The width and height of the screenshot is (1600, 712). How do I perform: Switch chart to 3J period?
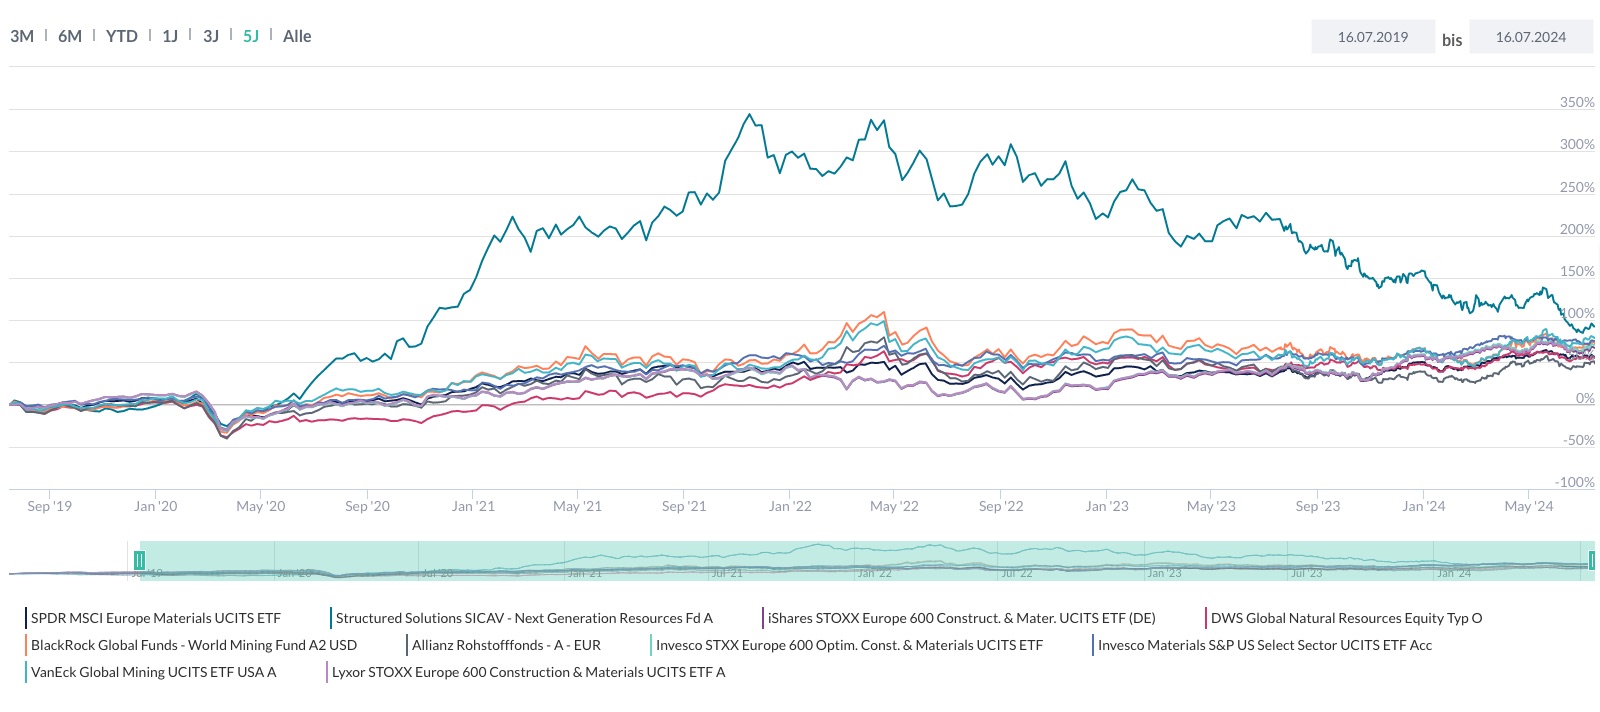coord(211,36)
